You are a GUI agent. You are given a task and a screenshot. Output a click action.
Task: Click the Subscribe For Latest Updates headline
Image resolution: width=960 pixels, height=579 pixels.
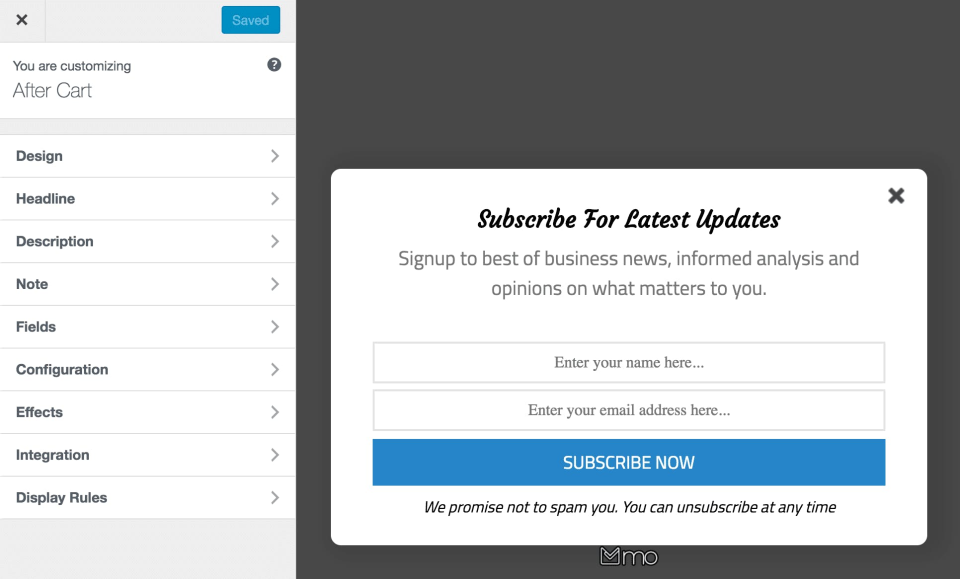628,219
